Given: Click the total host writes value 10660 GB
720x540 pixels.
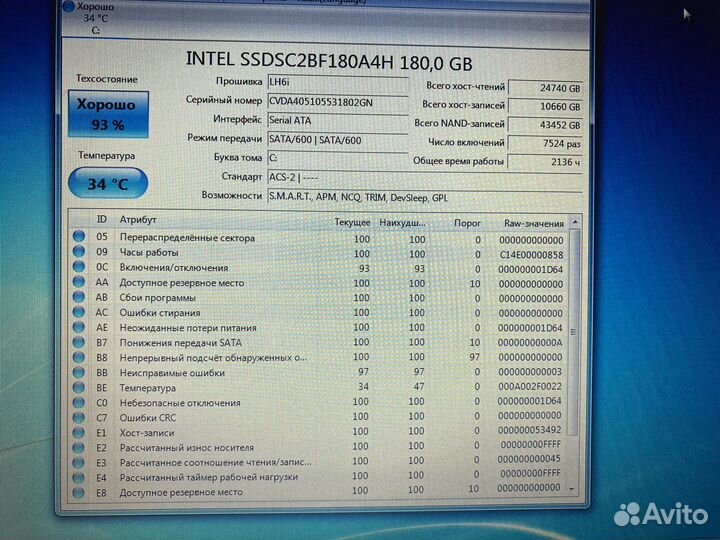Looking at the screenshot, I should click(x=545, y=106).
